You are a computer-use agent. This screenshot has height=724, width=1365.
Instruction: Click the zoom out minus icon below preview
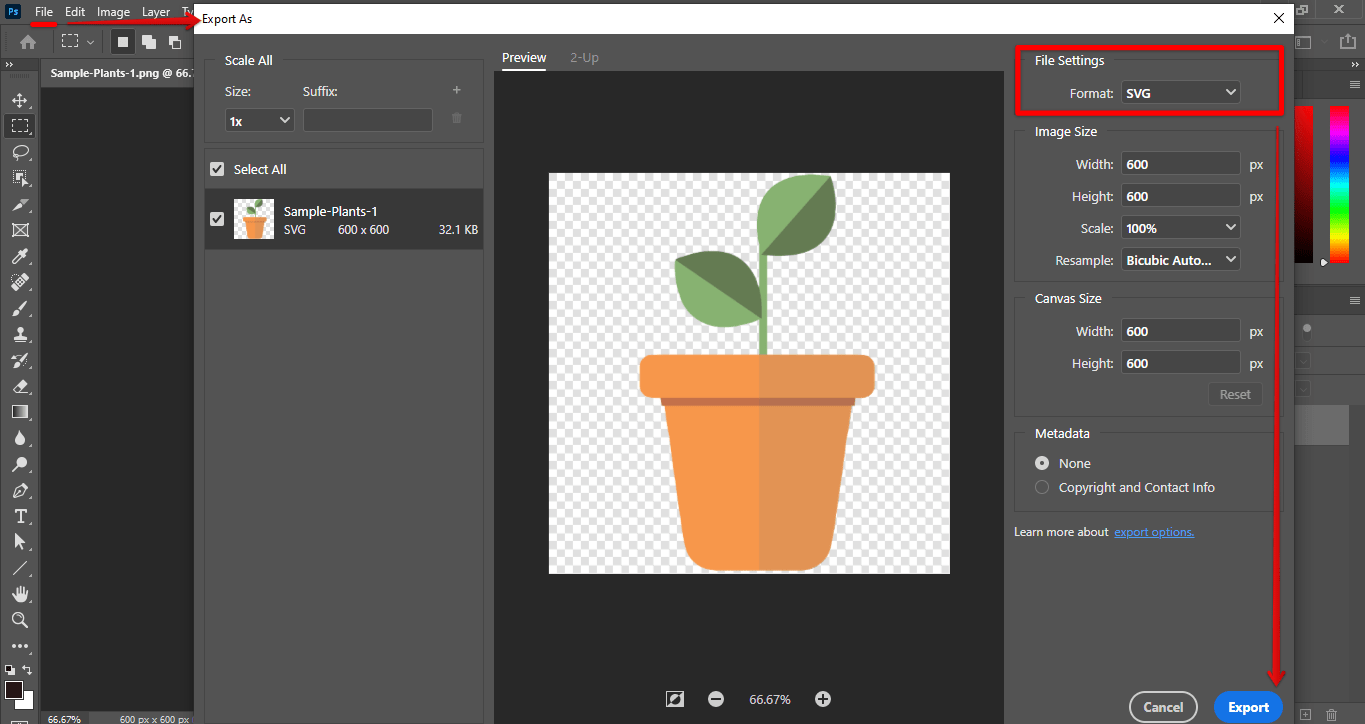coord(716,699)
